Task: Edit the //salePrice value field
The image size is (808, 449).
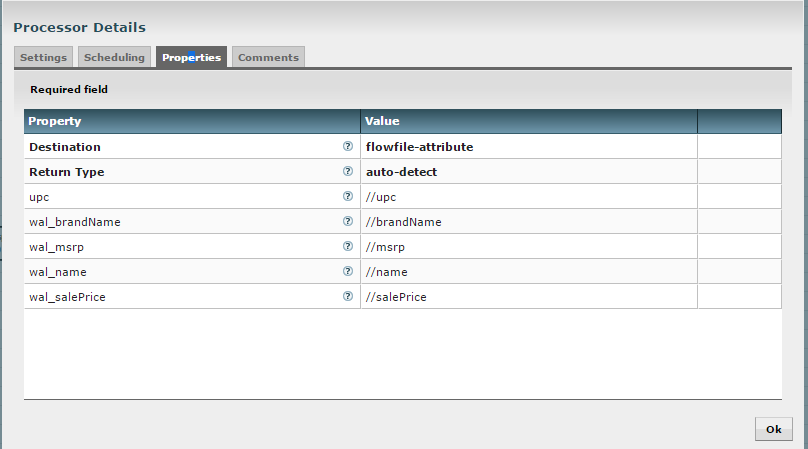Action: click(x=528, y=297)
